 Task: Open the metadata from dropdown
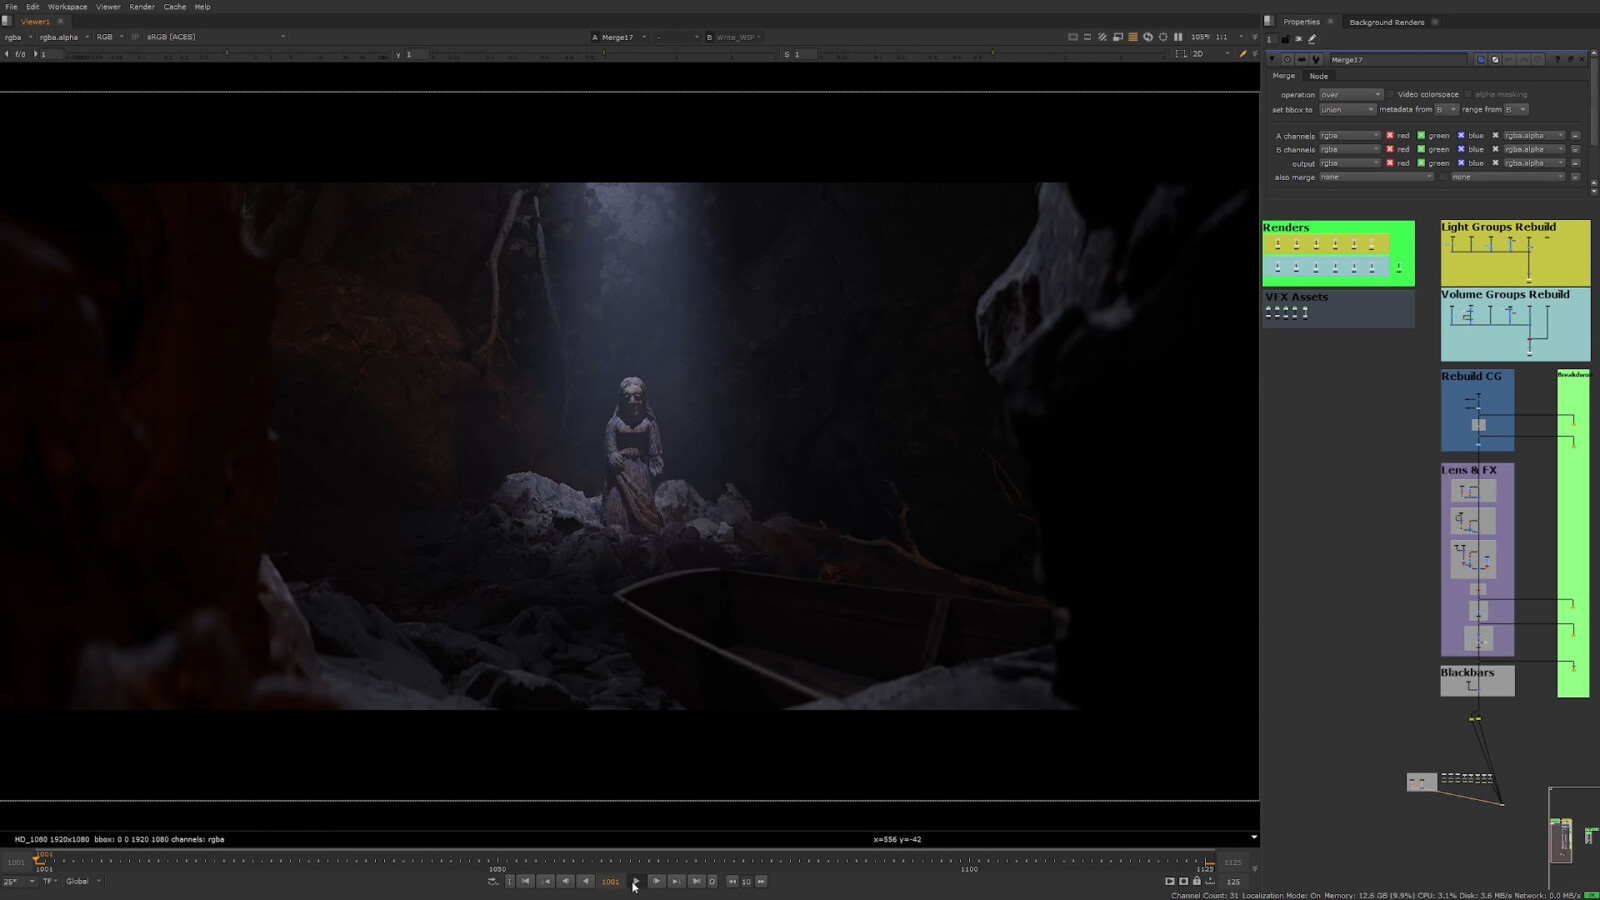(x=1446, y=110)
